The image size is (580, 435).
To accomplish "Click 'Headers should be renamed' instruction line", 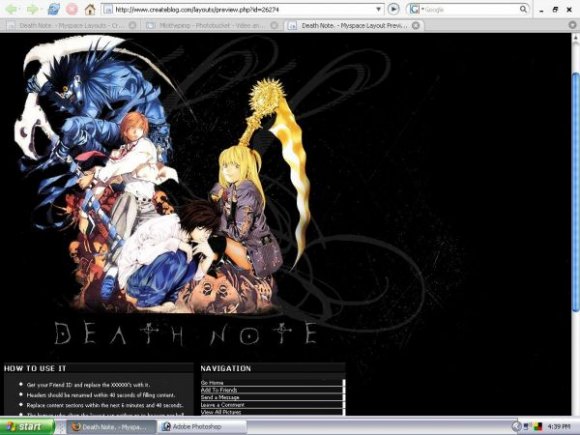I will pyautogui.click(x=101, y=395).
